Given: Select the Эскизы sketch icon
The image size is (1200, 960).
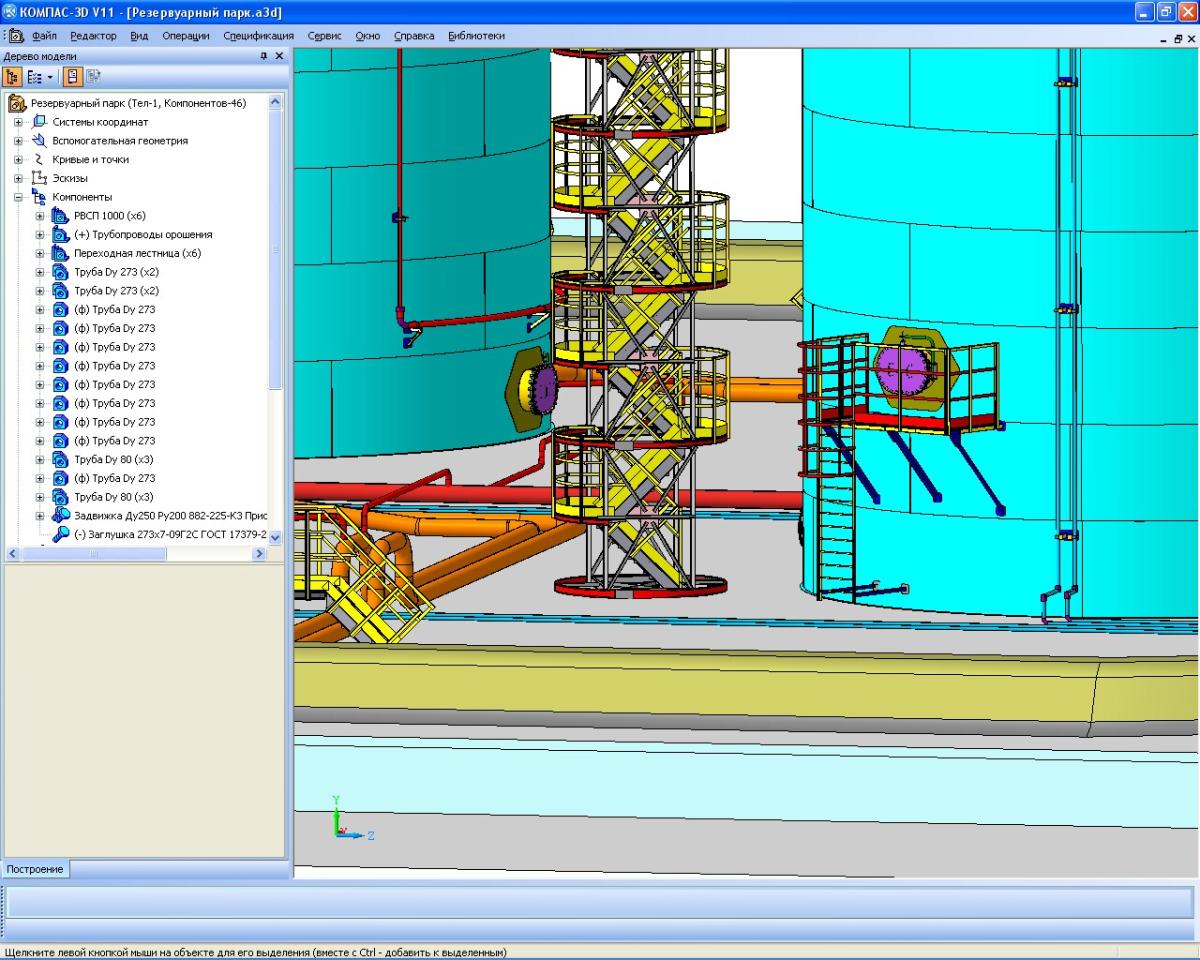Looking at the screenshot, I should pos(40,178).
